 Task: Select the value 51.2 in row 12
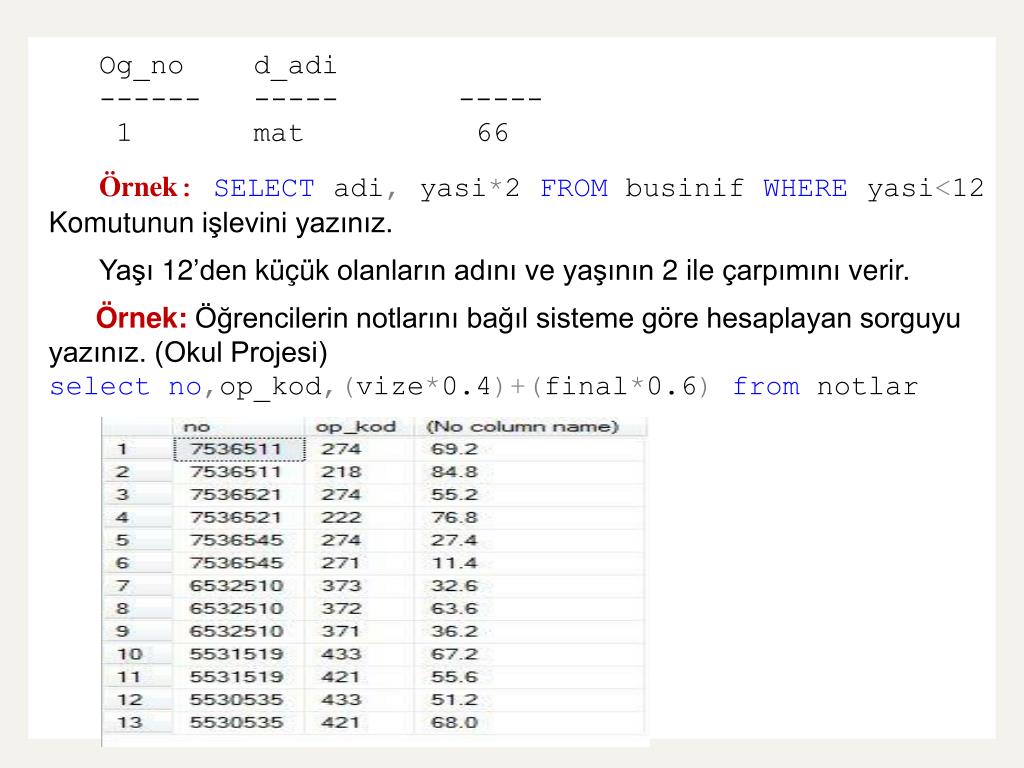pyautogui.click(x=455, y=700)
